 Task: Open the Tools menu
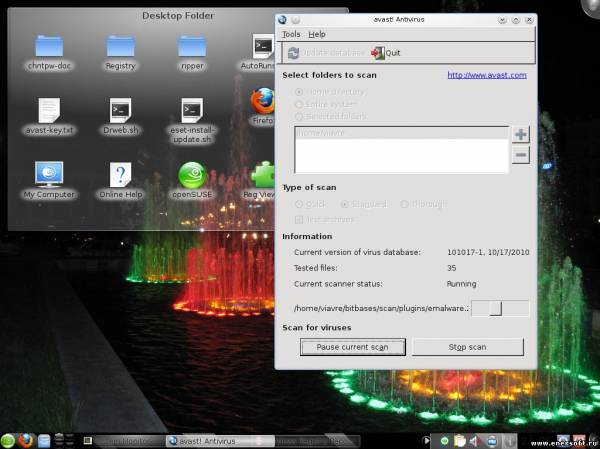click(291, 34)
